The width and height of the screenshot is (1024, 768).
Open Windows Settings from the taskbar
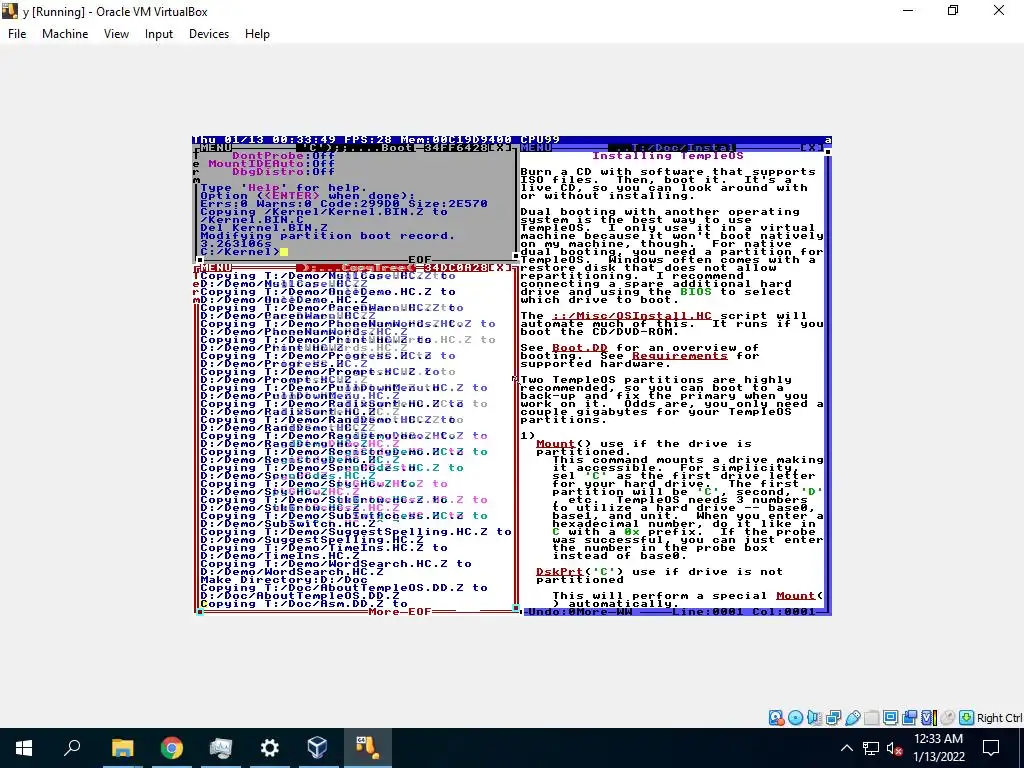[x=269, y=748]
